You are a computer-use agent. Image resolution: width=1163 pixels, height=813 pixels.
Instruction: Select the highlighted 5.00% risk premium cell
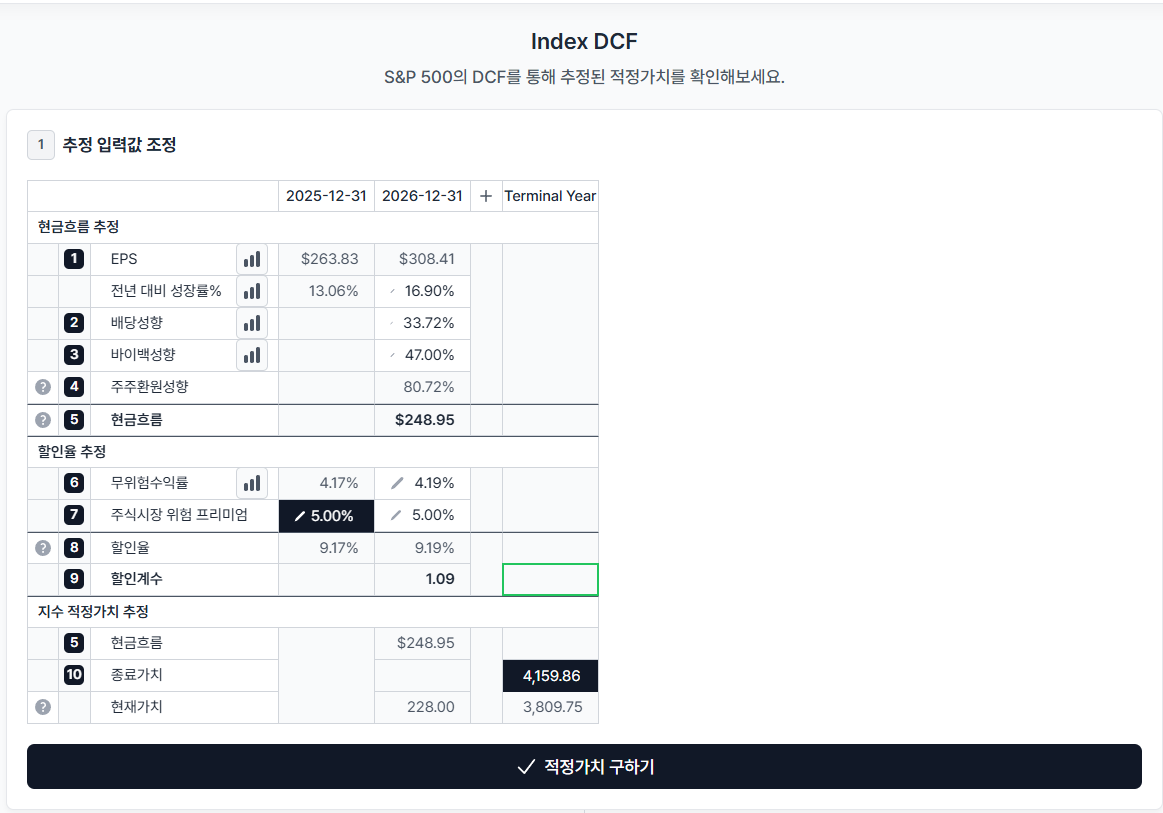tap(326, 516)
